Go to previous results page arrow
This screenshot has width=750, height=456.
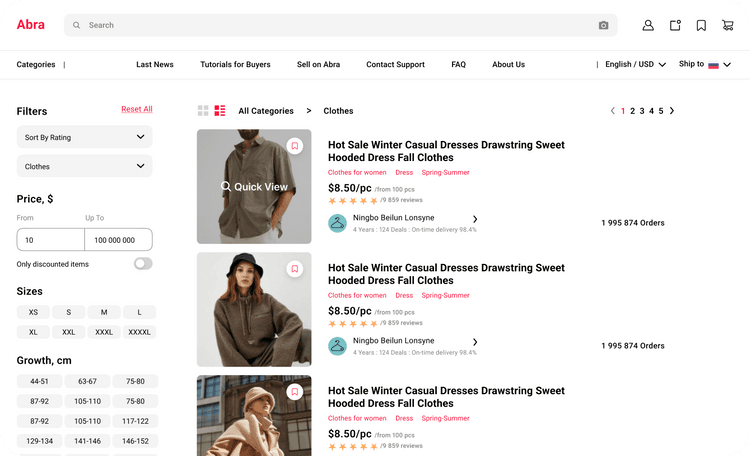[613, 111]
